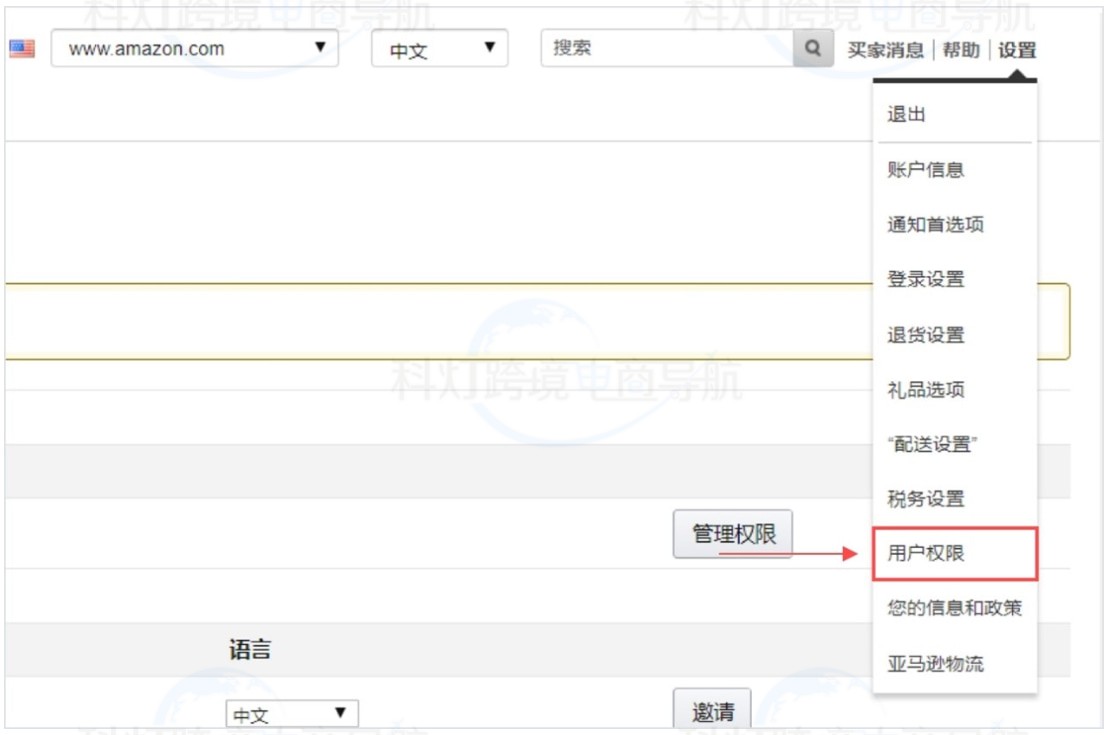Open the www.amazon.com marketplace dropdown
Image resolution: width=1106 pixels, height=735 pixels.
click(195, 46)
